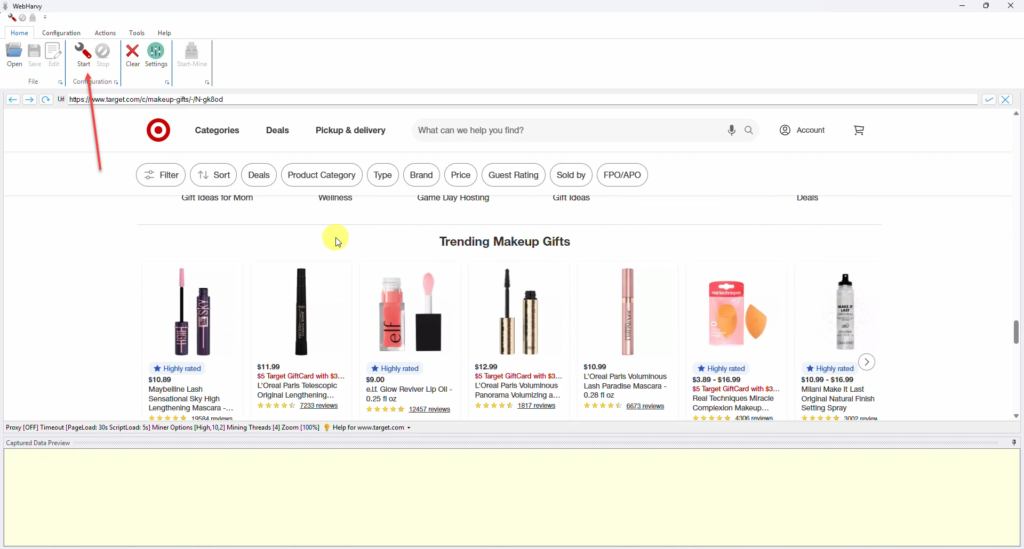
Task: Click the Target bullseye logo
Action: pos(158,130)
